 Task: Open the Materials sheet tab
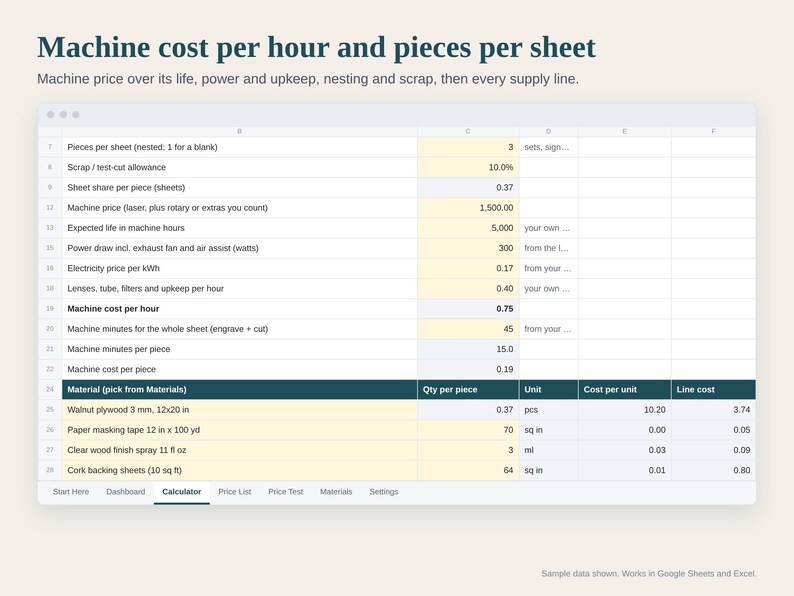click(x=336, y=492)
